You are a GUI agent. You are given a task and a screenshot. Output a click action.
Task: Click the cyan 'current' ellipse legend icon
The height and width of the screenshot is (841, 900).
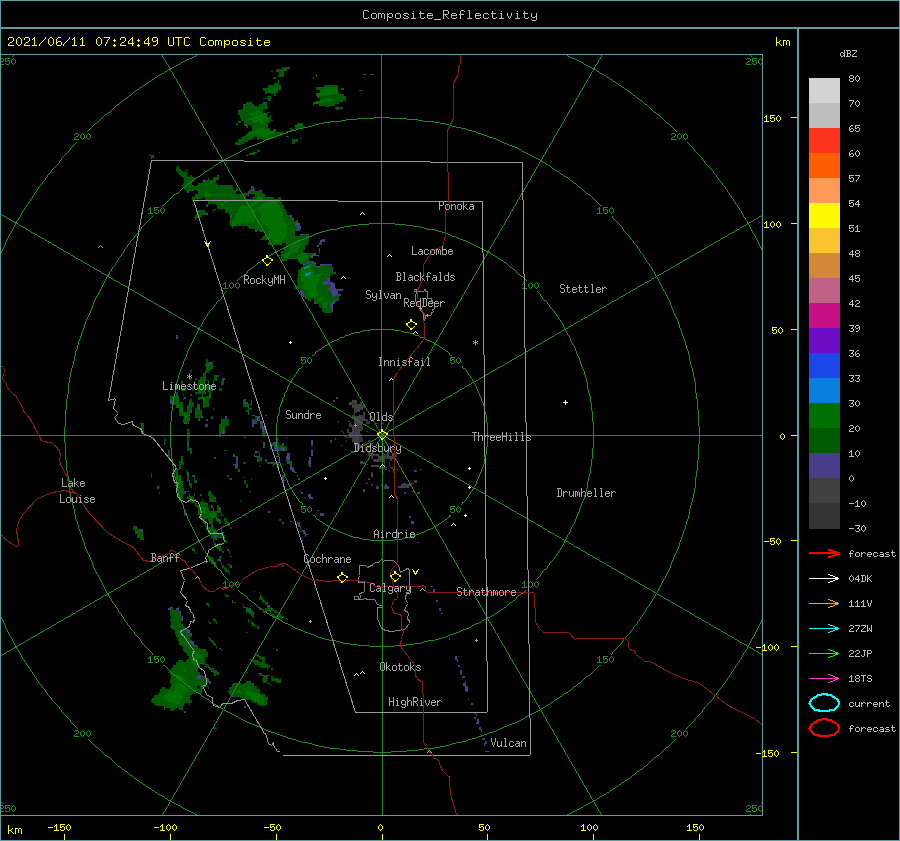point(824,703)
